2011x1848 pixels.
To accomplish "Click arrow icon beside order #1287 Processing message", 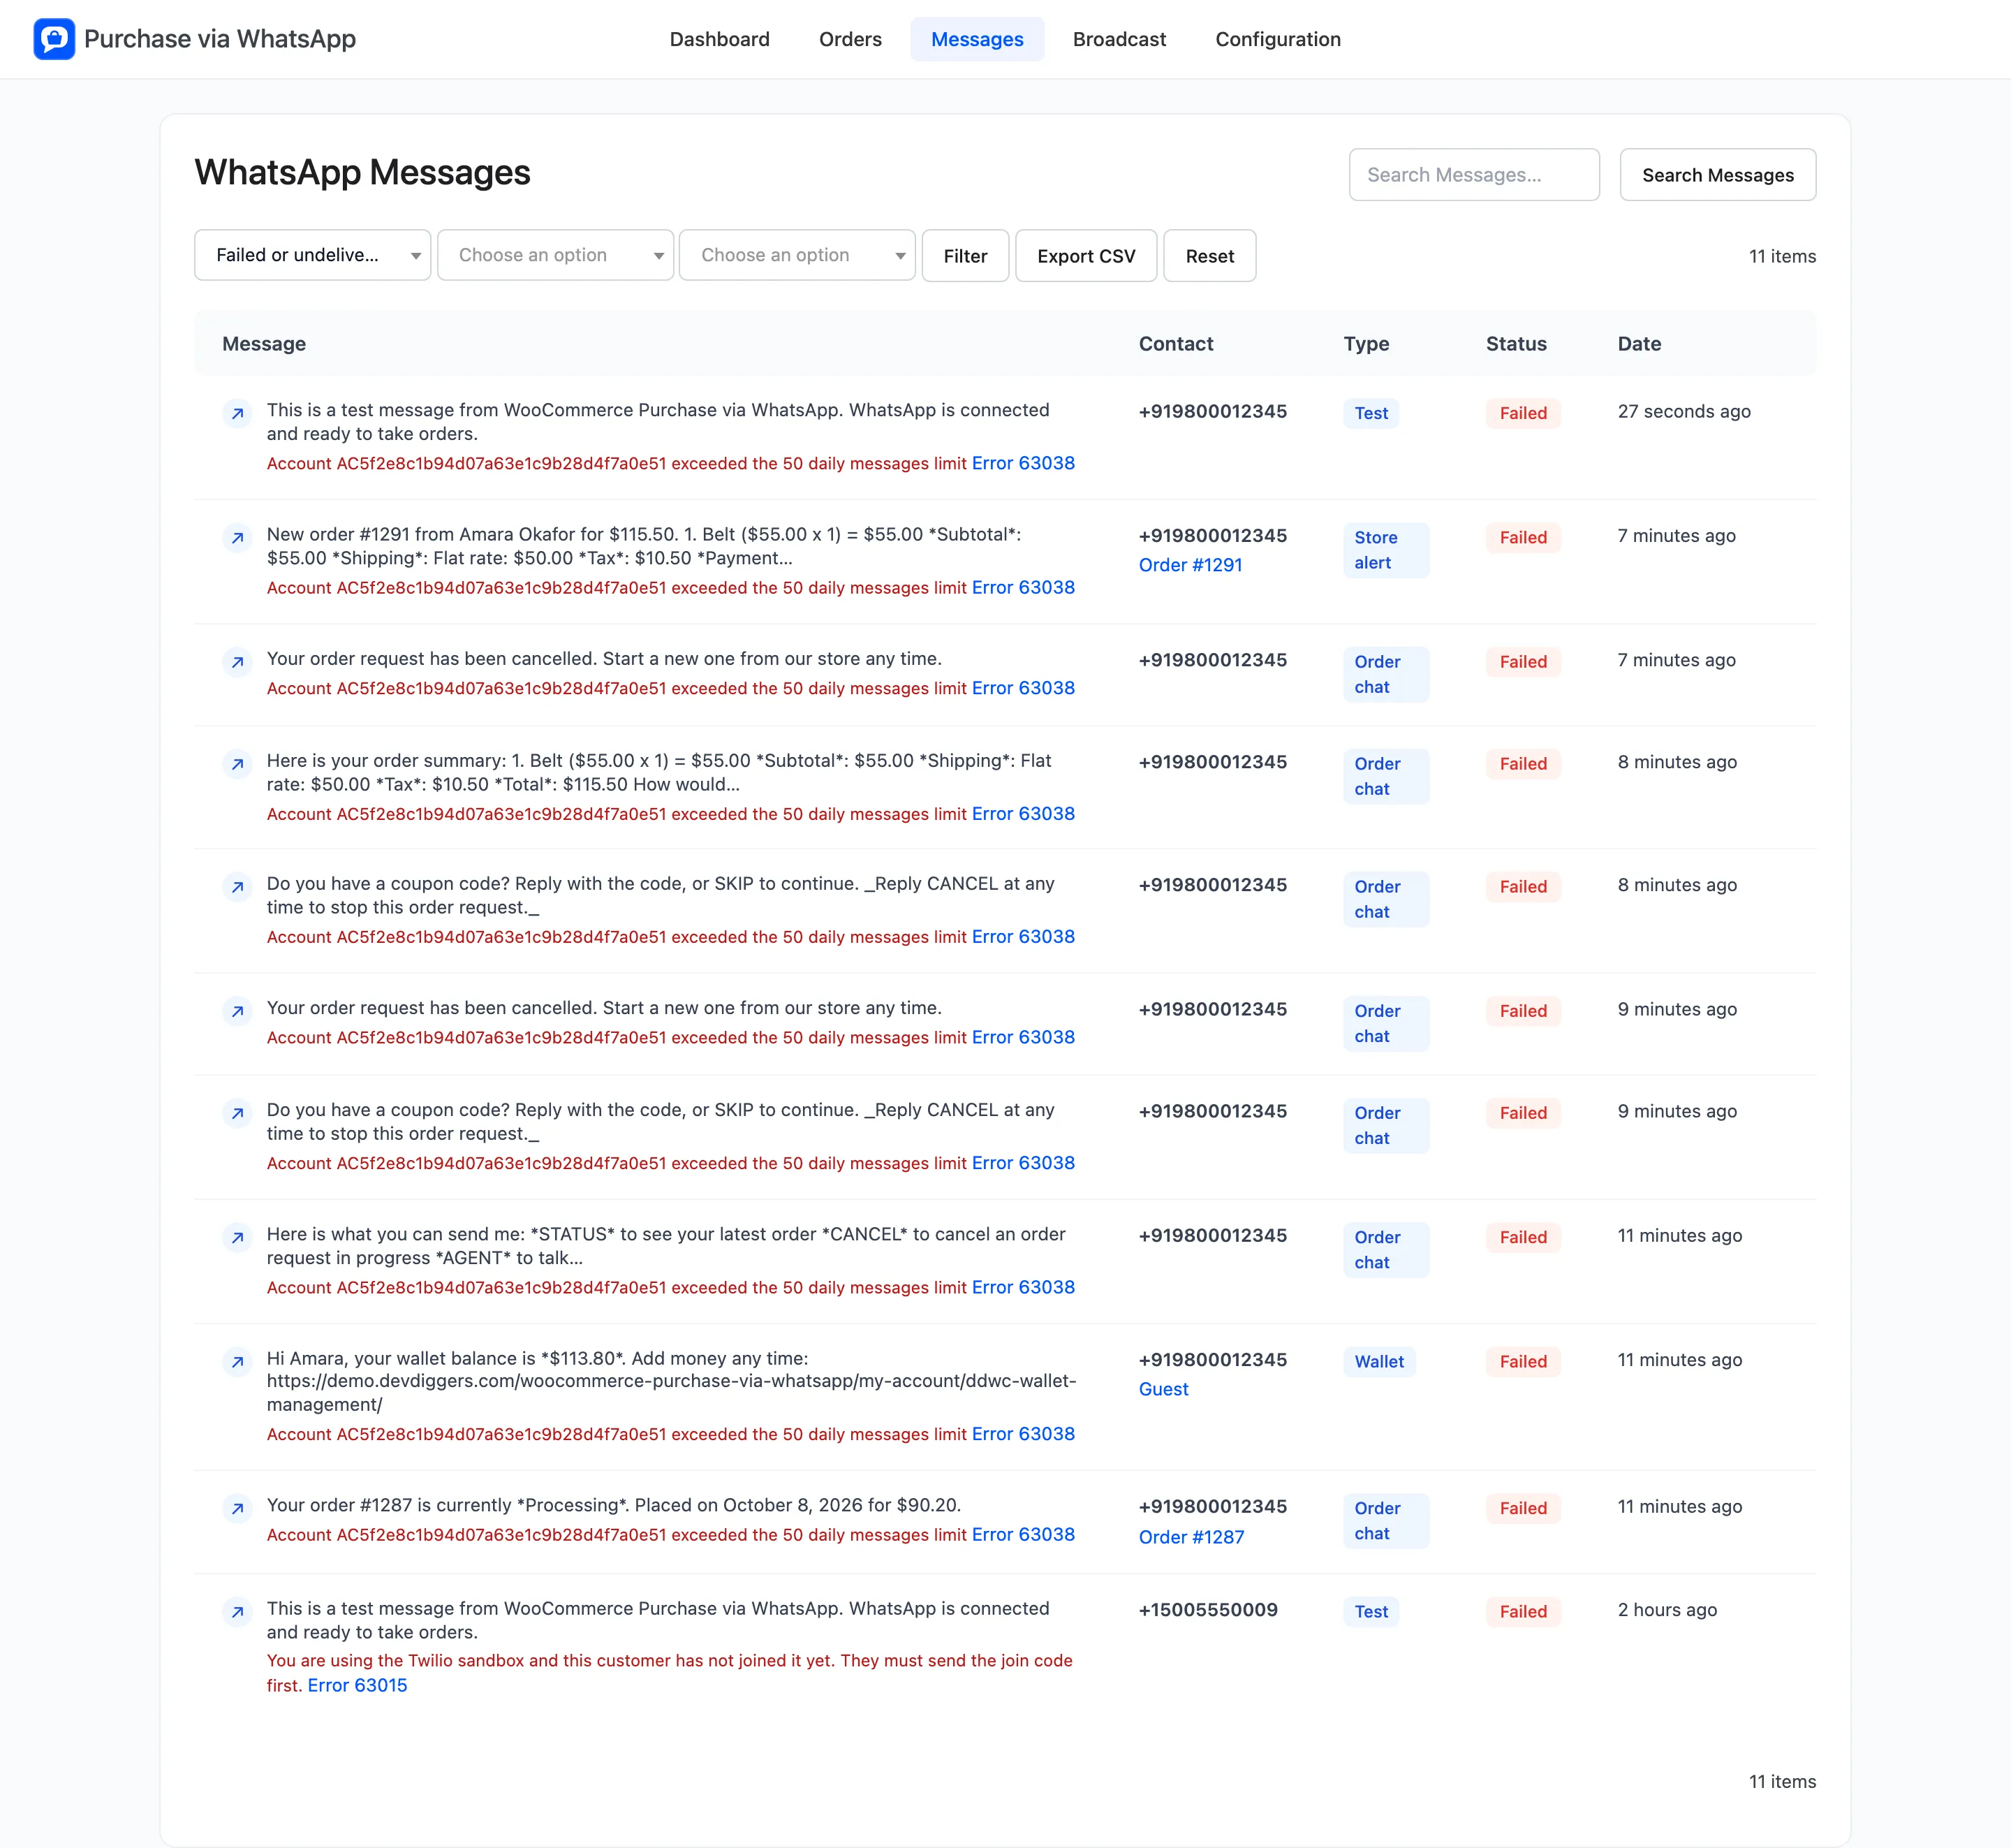I will [x=237, y=1508].
